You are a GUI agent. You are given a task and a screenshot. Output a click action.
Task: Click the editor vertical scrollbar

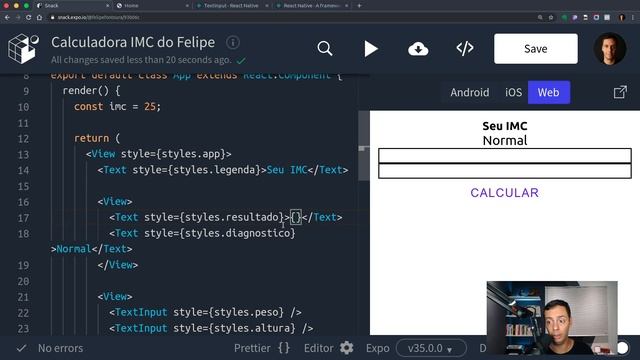click(364, 145)
